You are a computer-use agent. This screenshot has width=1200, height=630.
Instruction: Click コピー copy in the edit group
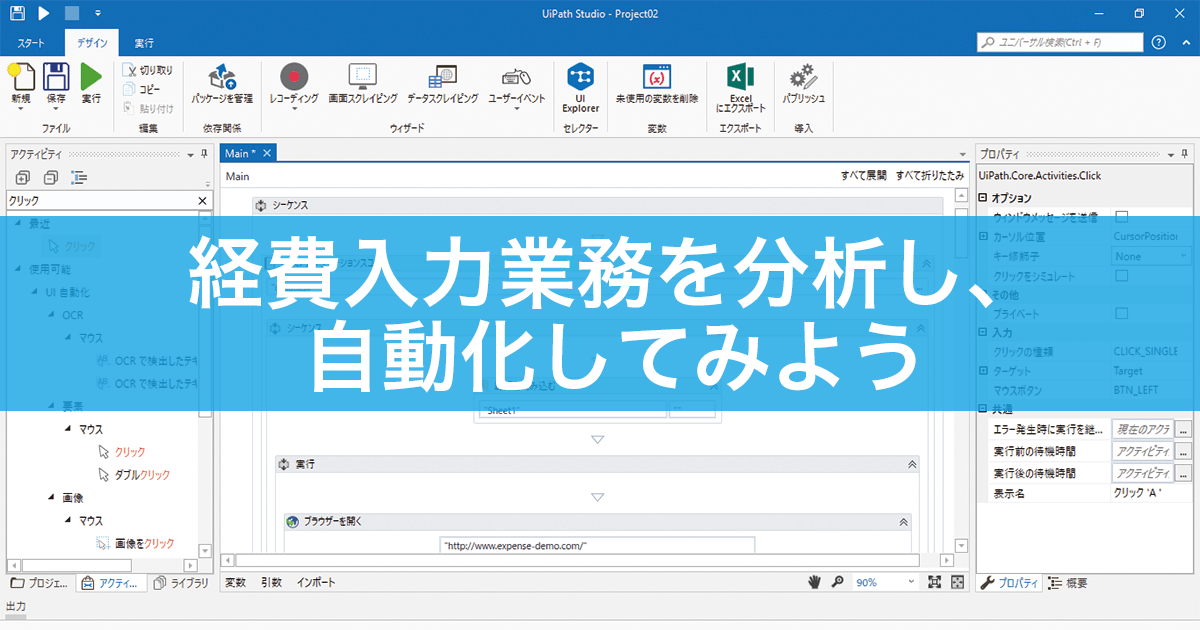tap(142, 89)
